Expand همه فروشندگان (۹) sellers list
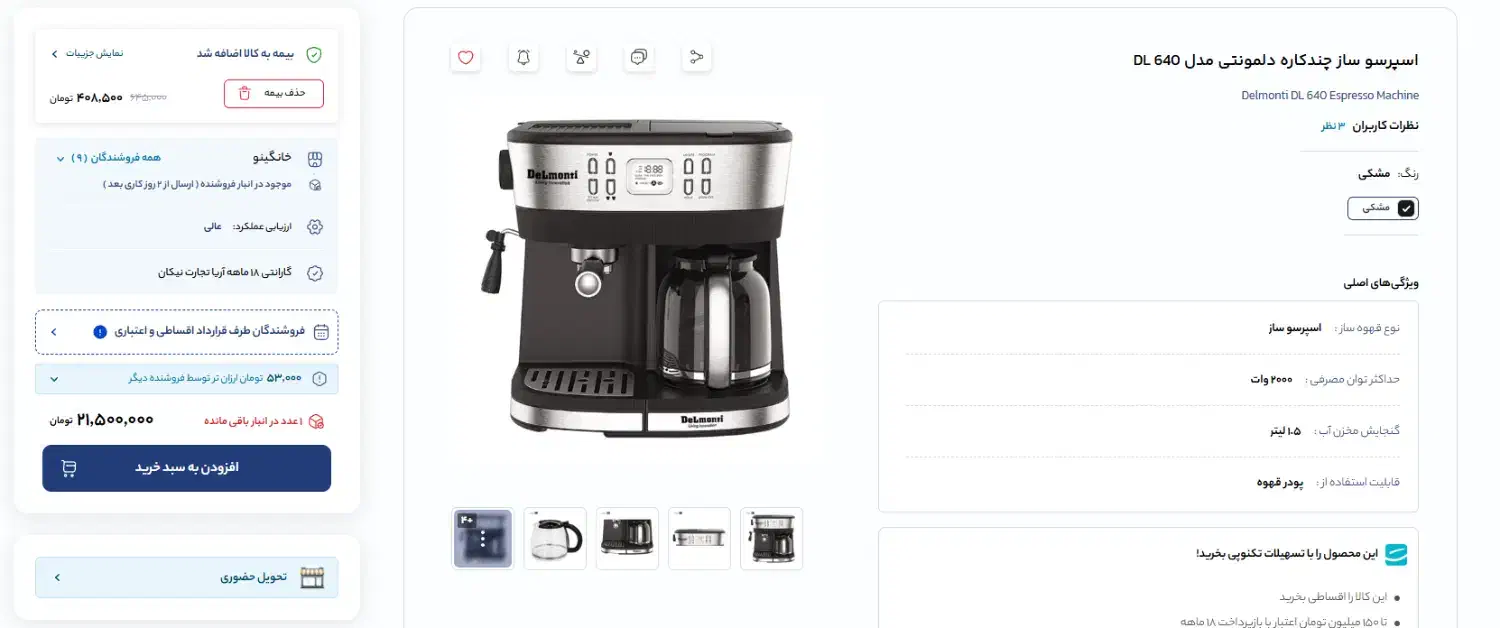The image size is (1500, 628). coord(110,158)
